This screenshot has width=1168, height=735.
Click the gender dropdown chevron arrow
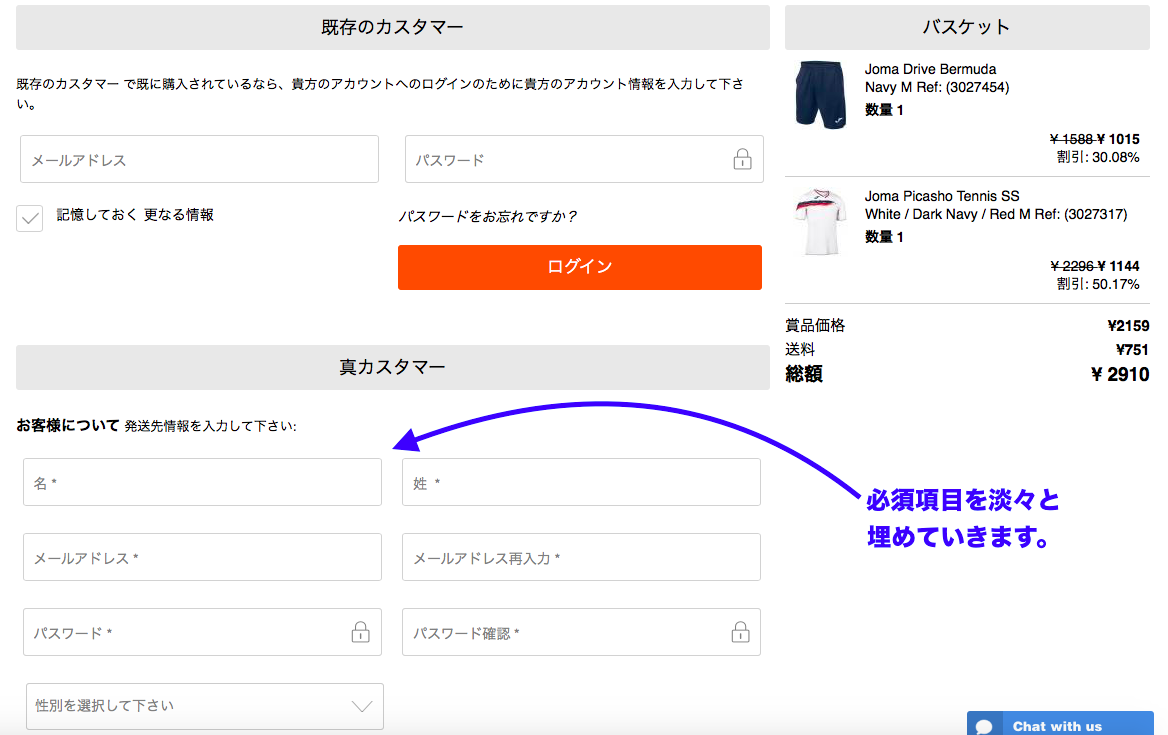pyautogui.click(x=360, y=706)
